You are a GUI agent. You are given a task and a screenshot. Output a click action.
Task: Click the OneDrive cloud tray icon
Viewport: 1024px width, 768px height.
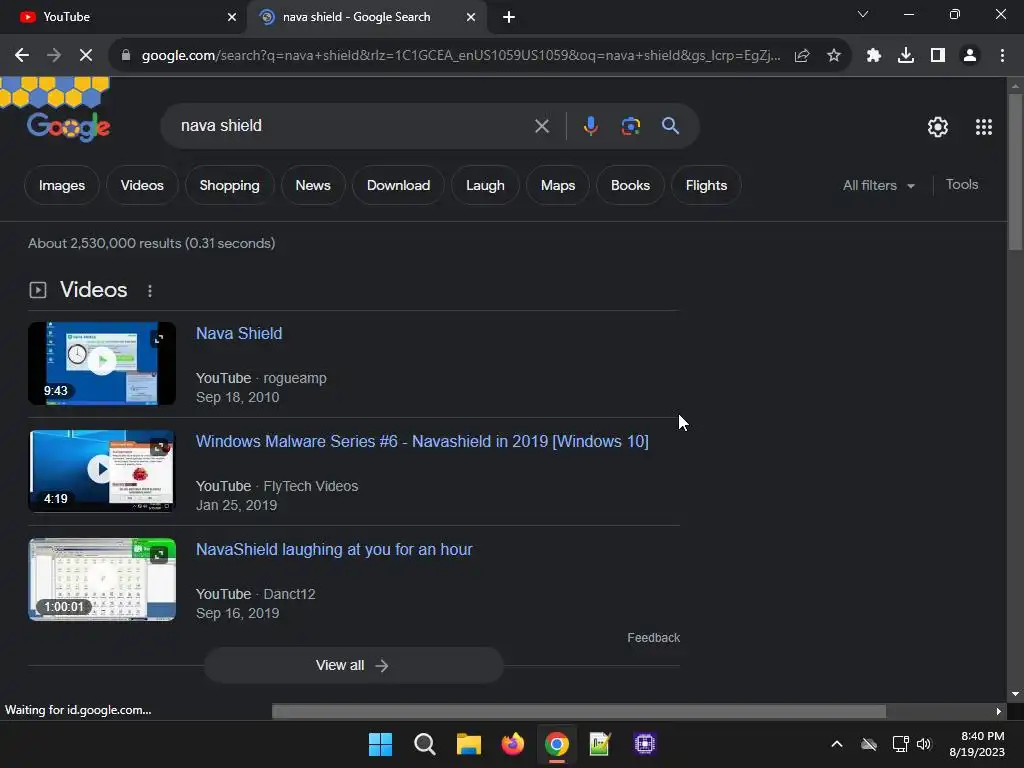(x=869, y=744)
